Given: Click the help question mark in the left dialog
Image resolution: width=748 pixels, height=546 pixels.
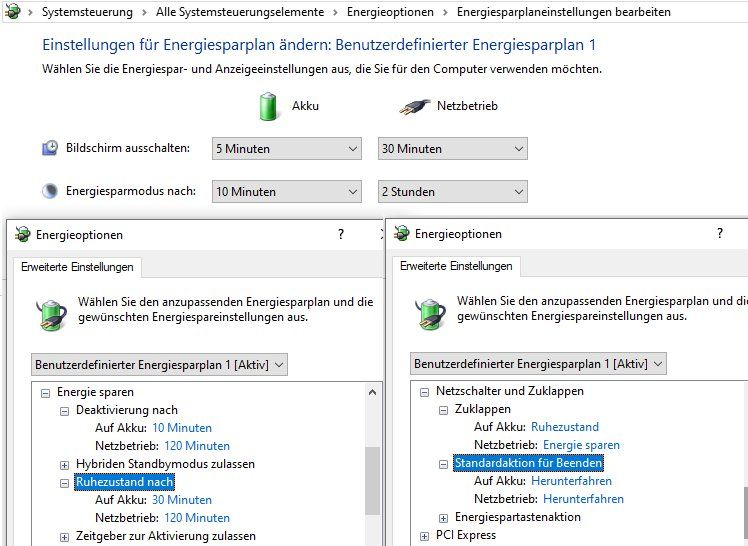Looking at the screenshot, I should (x=341, y=234).
